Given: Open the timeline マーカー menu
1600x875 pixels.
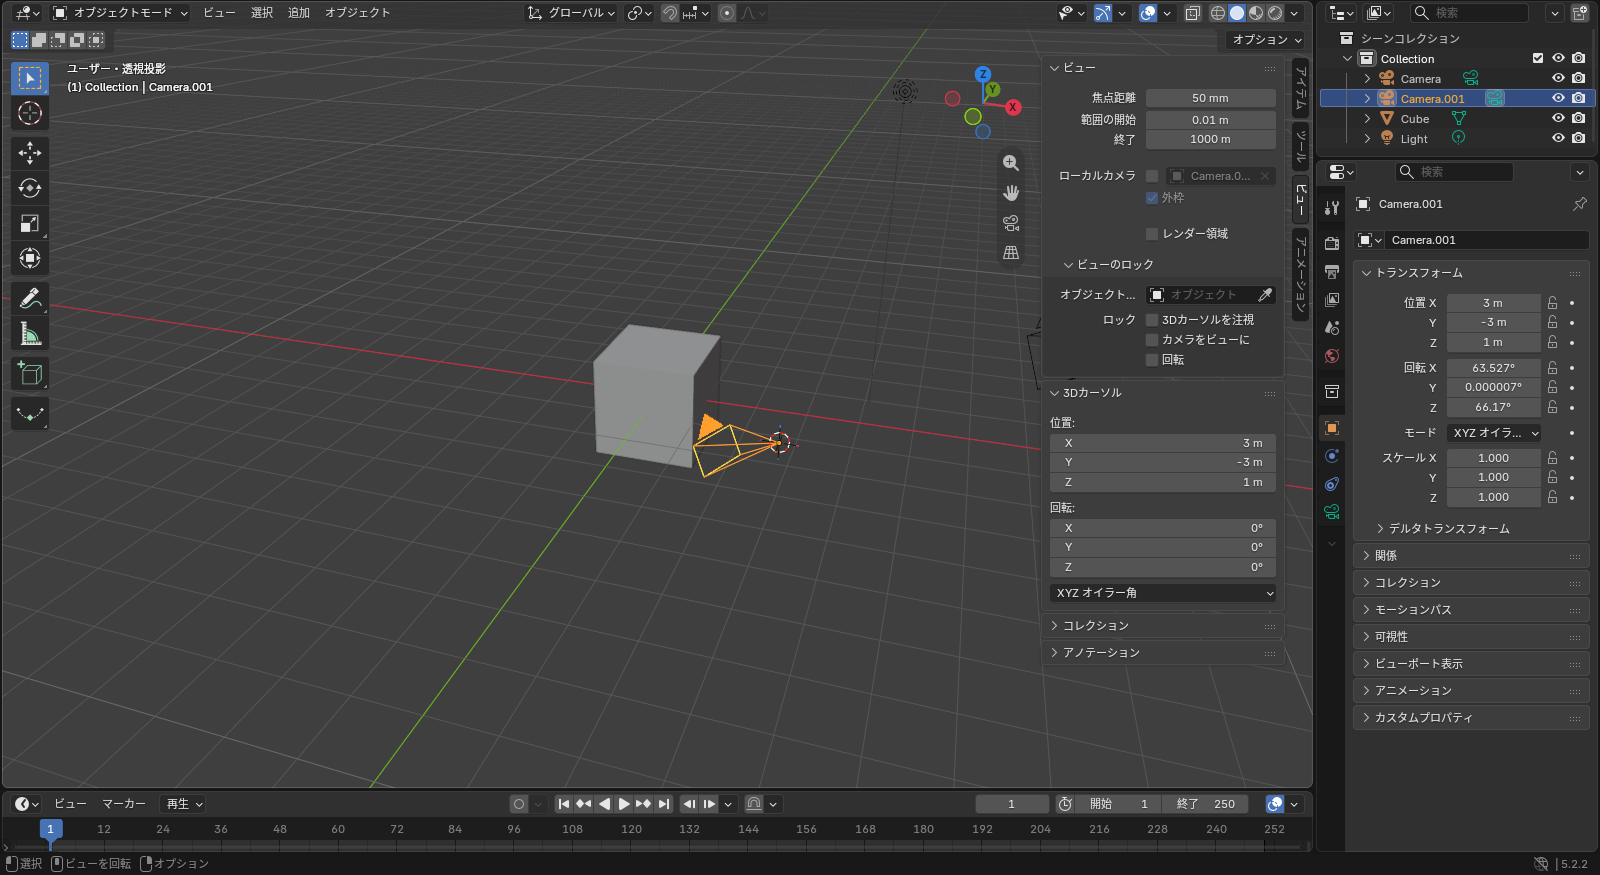Looking at the screenshot, I should tap(124, 804).
